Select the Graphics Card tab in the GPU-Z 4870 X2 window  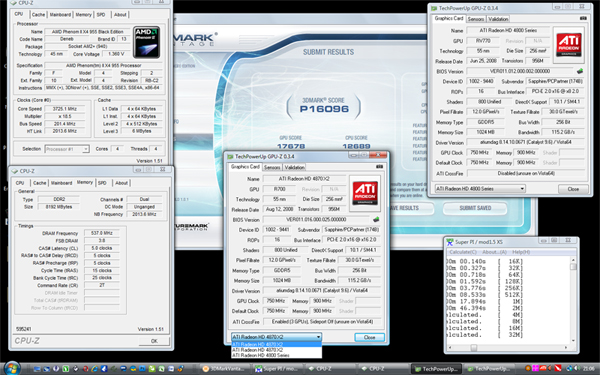coord(245,166)
